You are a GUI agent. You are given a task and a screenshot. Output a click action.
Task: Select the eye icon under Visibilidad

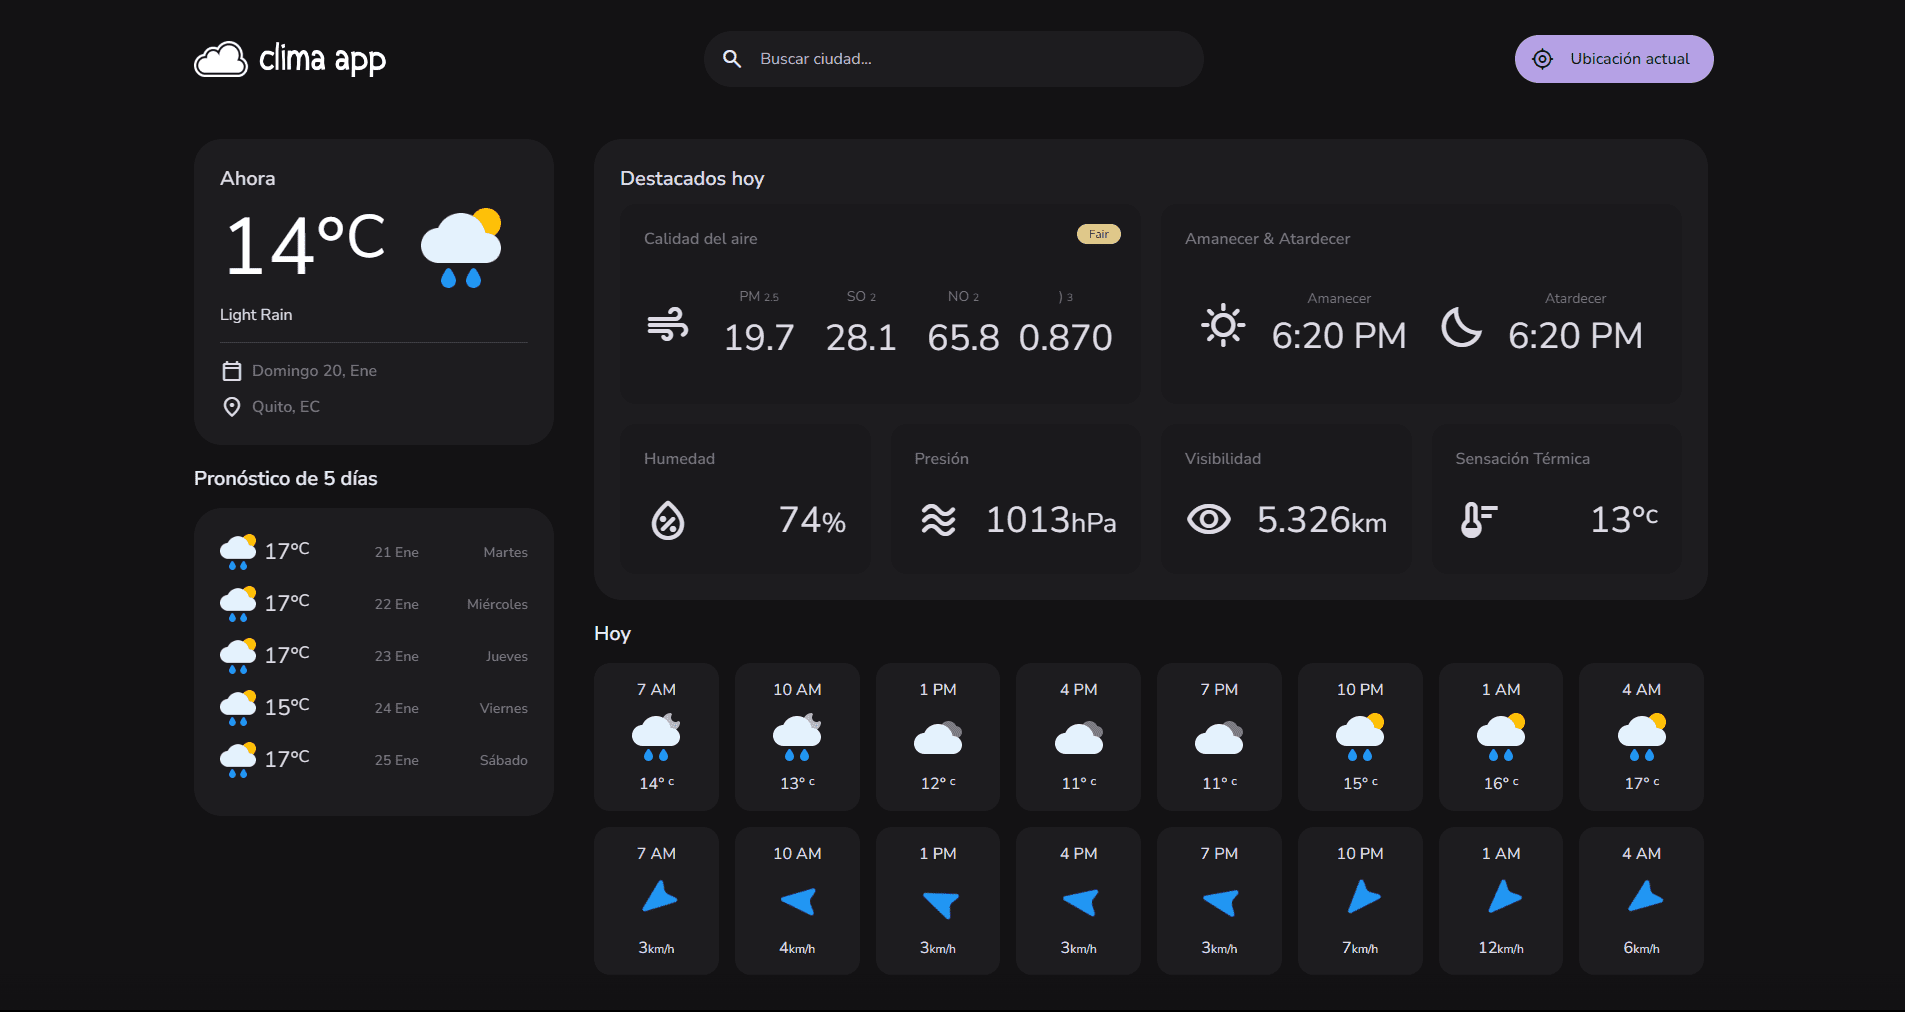pyautogui.click(x=1209, y=519)
